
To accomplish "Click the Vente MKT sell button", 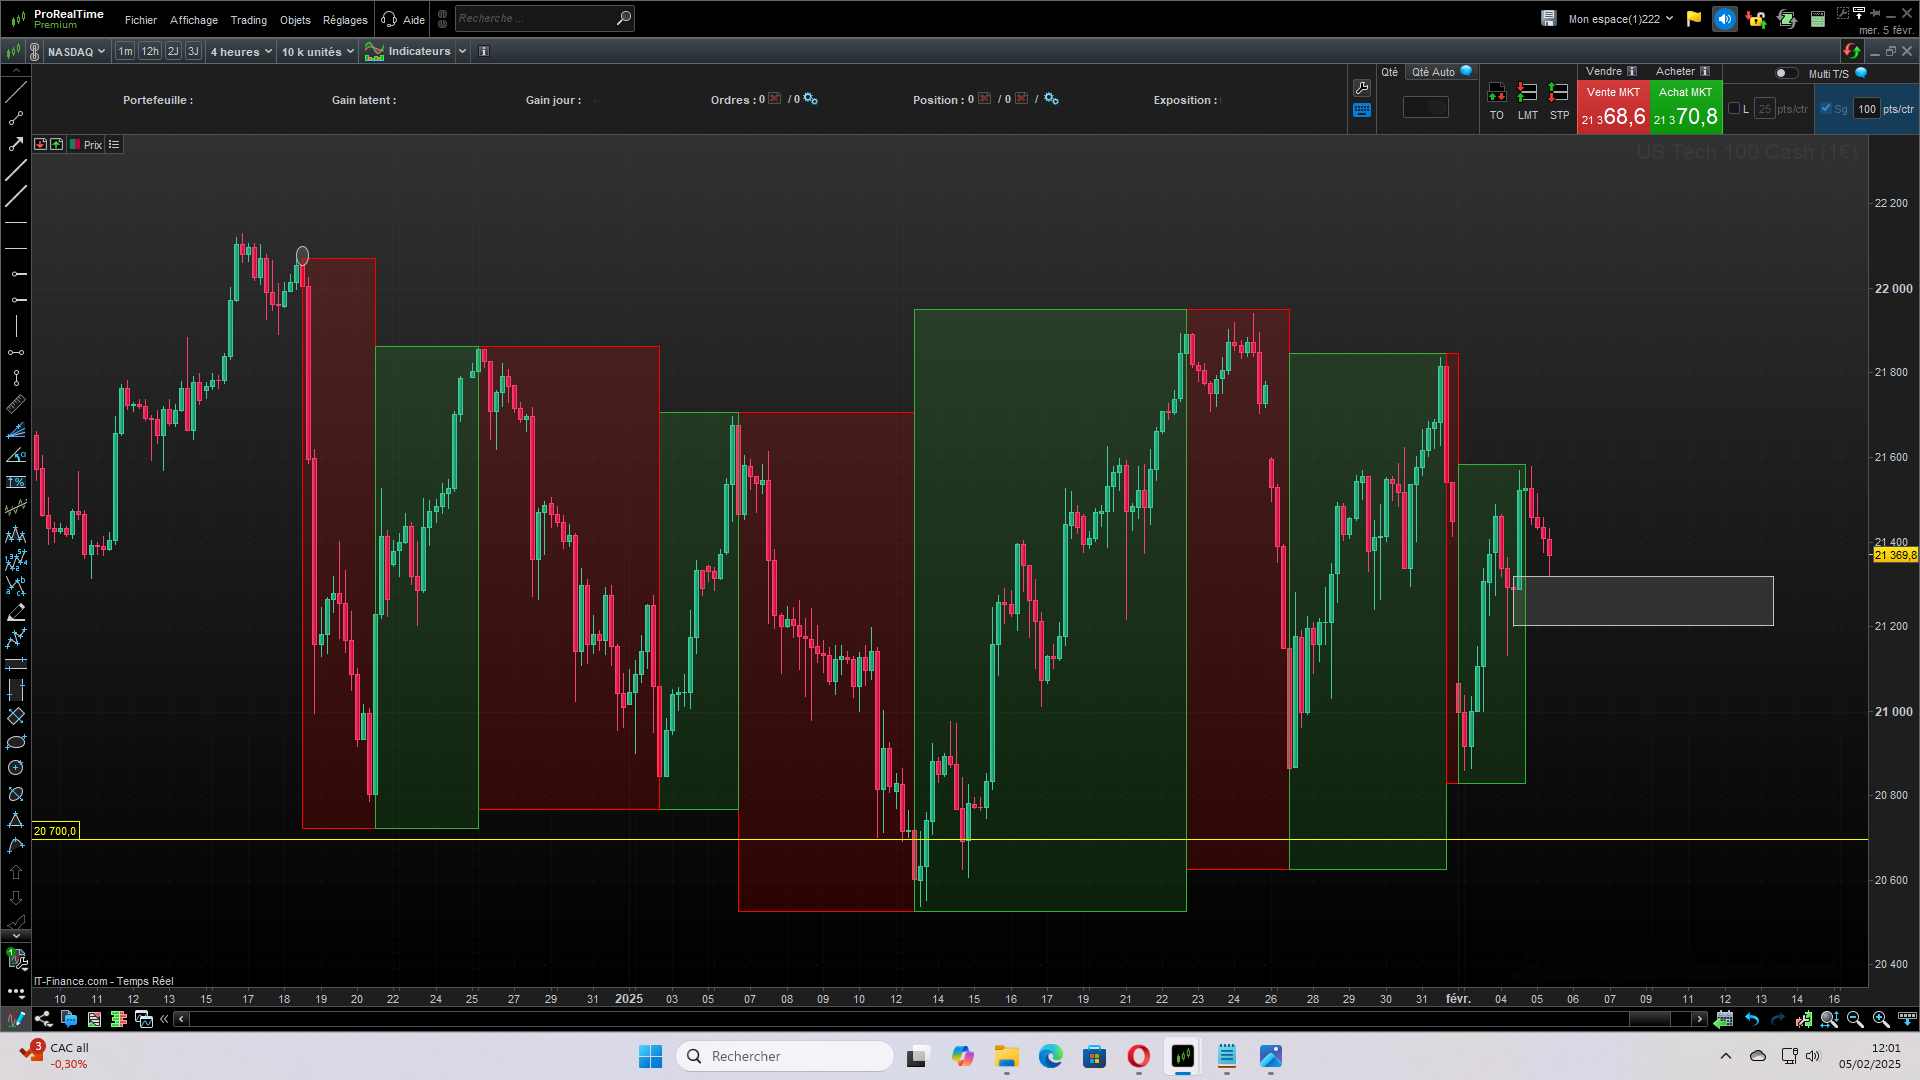I will [1613, 107].
